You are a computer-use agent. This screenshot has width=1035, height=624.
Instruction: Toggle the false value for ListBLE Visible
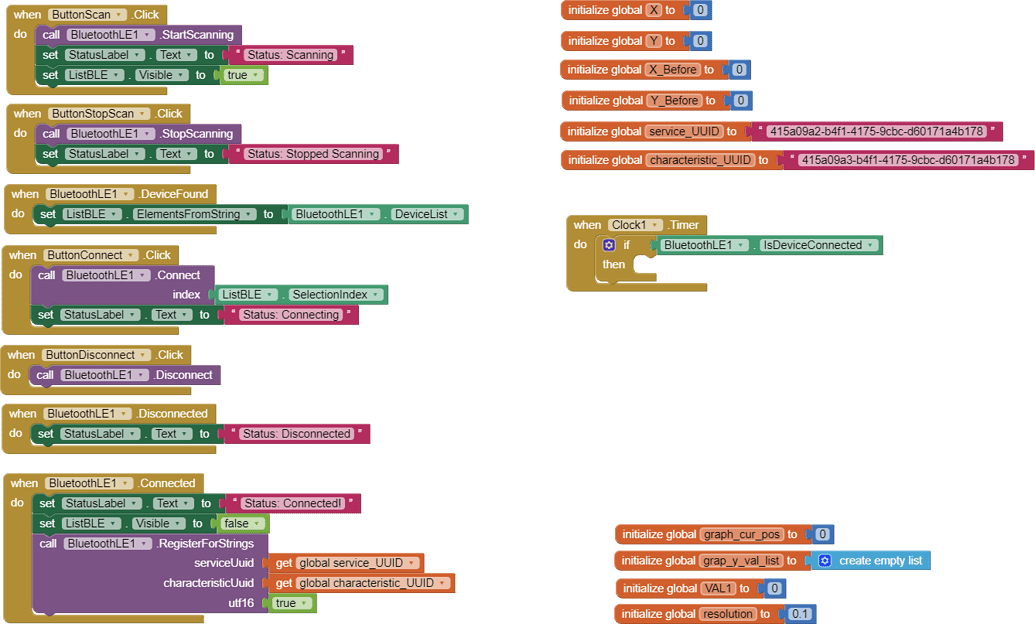pos(242,524)
